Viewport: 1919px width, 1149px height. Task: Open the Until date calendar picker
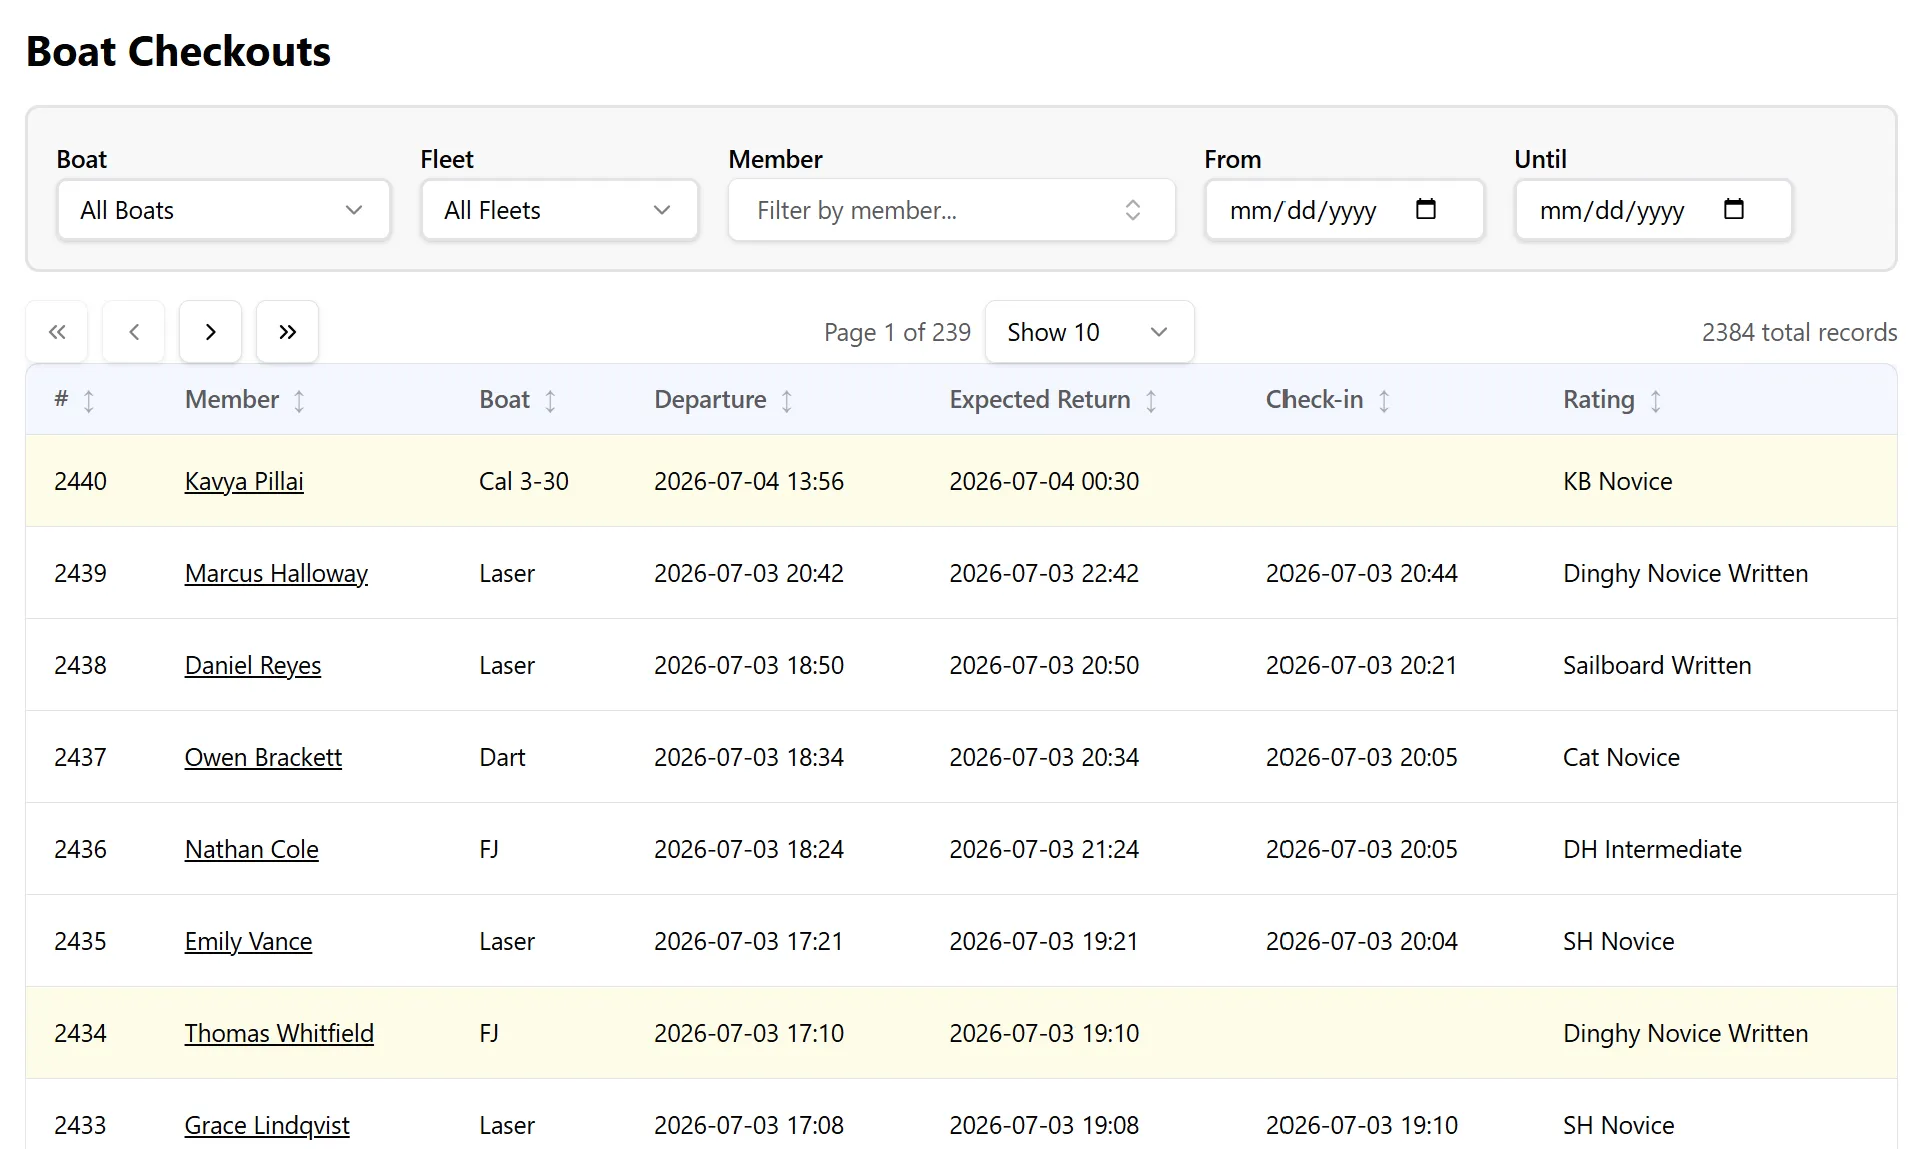point(1734,210)
